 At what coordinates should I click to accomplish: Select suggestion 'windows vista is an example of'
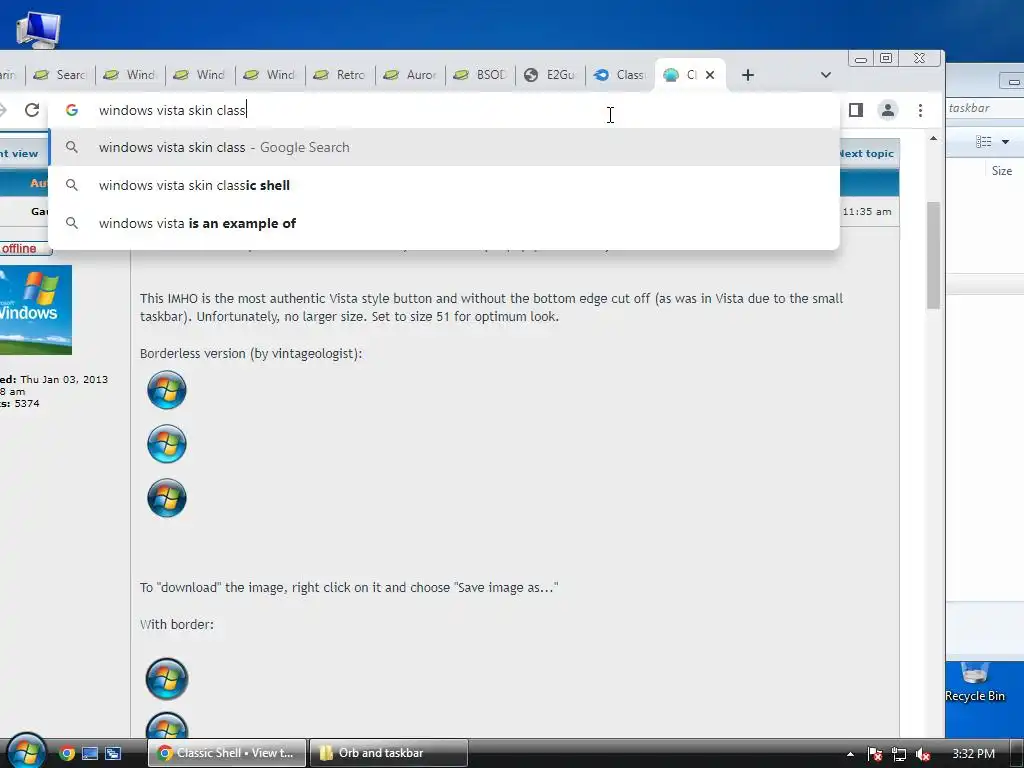coord(444,223)
